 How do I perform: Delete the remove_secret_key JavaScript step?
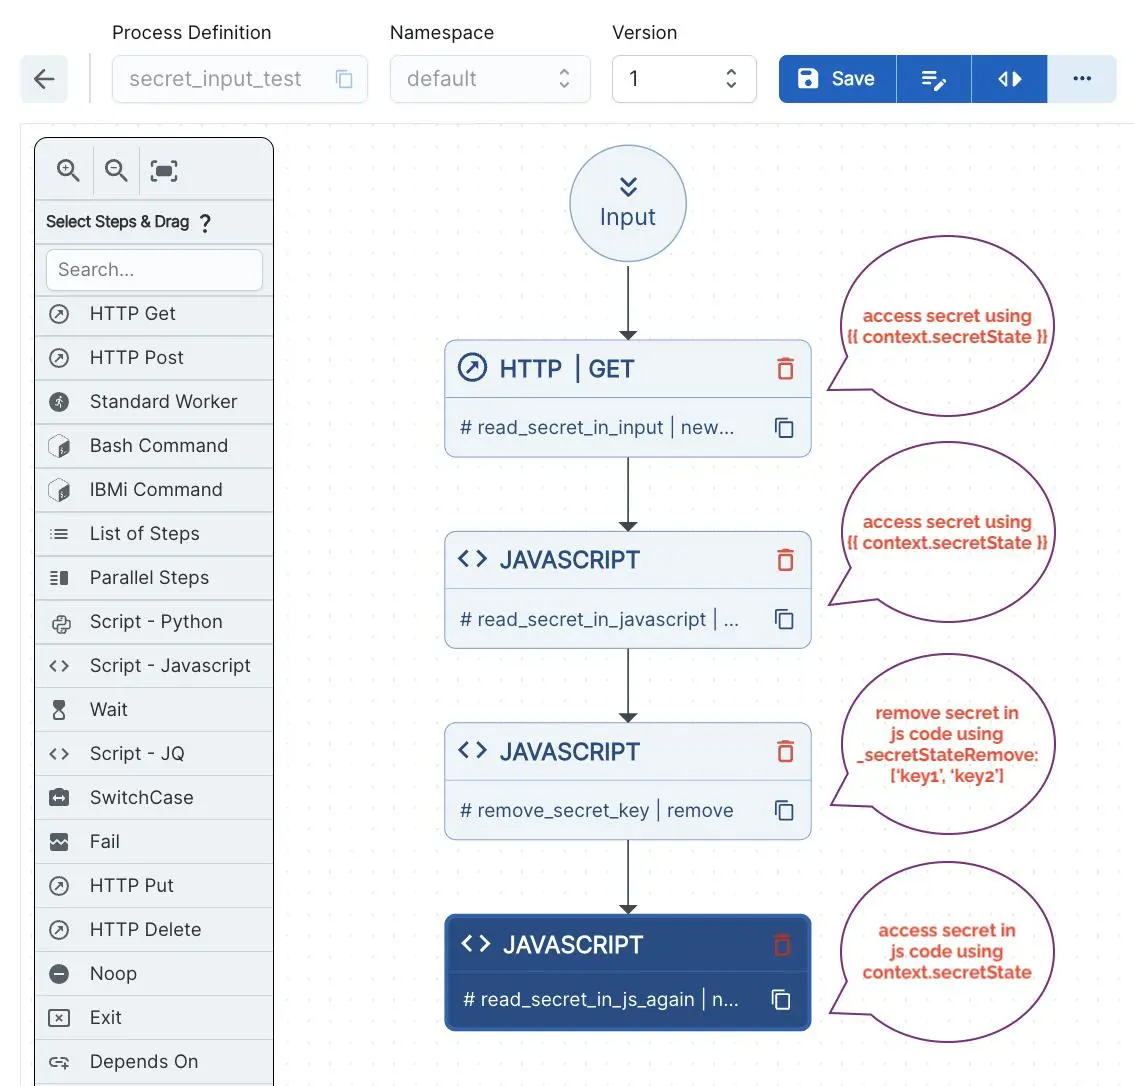(785, 751)
